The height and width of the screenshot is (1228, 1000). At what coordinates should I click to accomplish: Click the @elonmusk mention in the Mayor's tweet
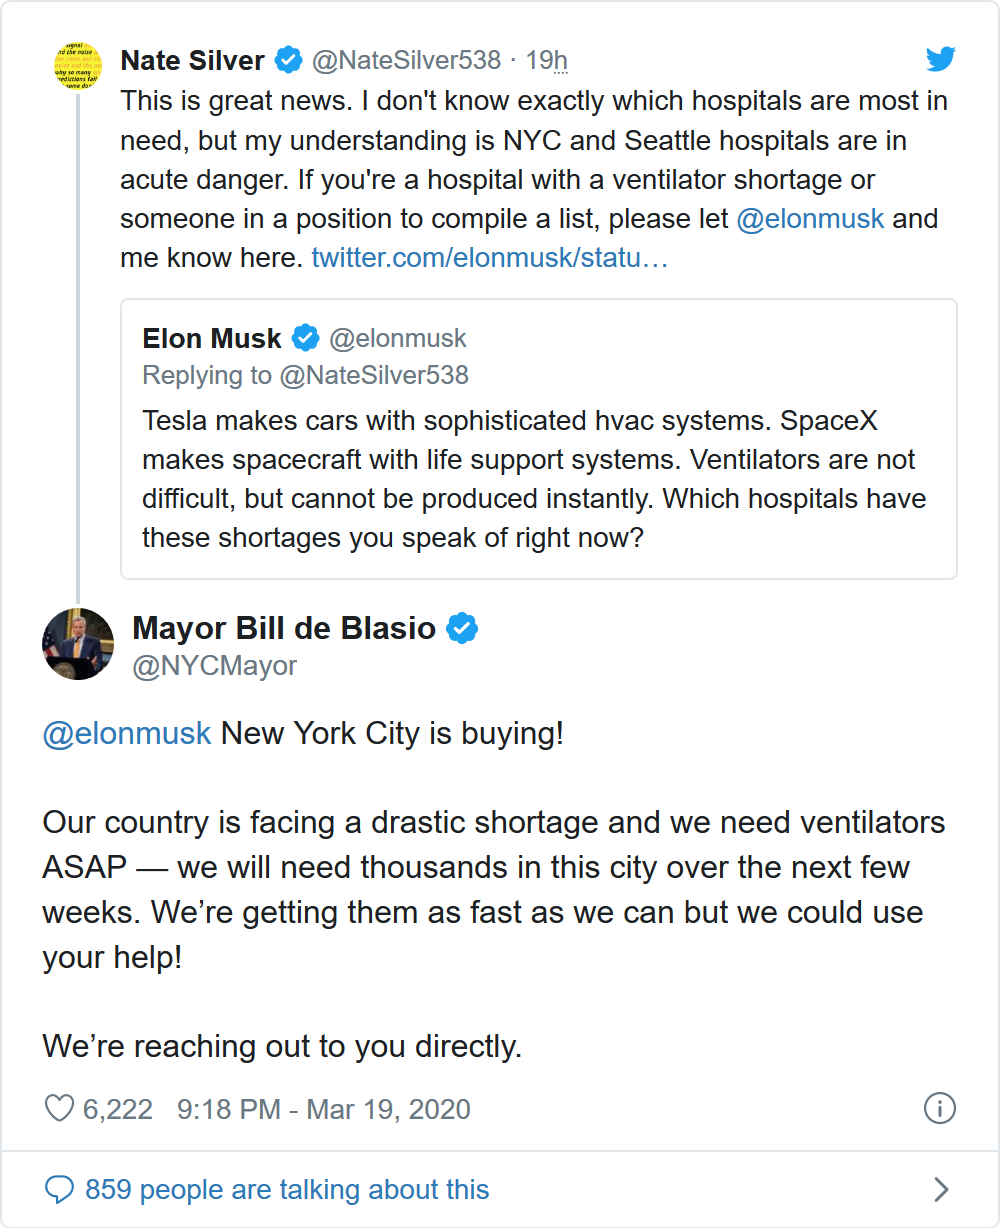(x=127, y=733)
